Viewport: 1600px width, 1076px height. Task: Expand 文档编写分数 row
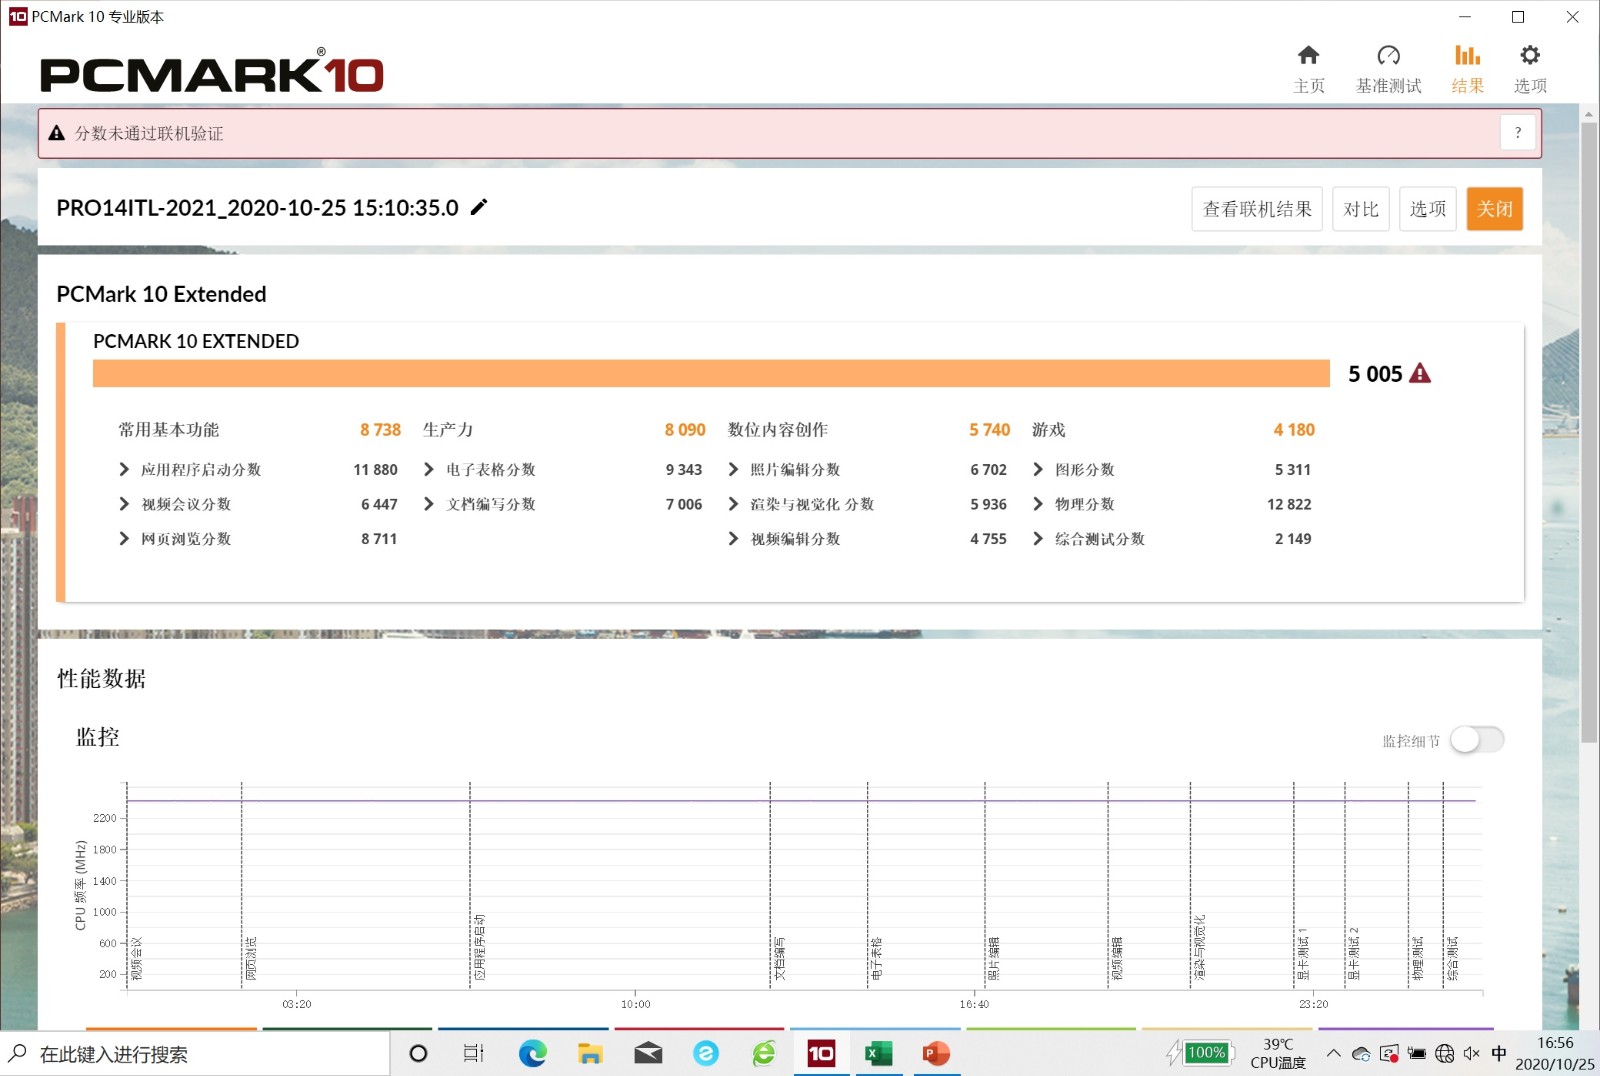pos(428,504)
